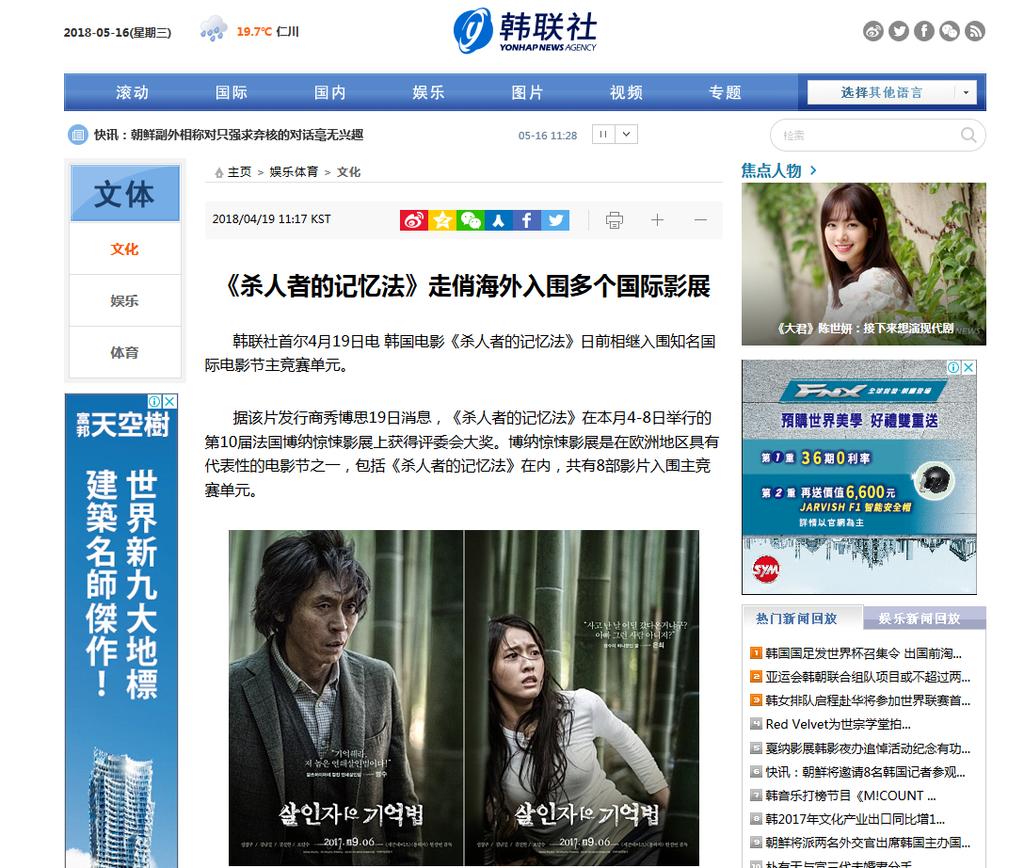Open news item 戛纳影展韩影夜
This screenshot has width=1024, height=868.
[x=867, y=748]
